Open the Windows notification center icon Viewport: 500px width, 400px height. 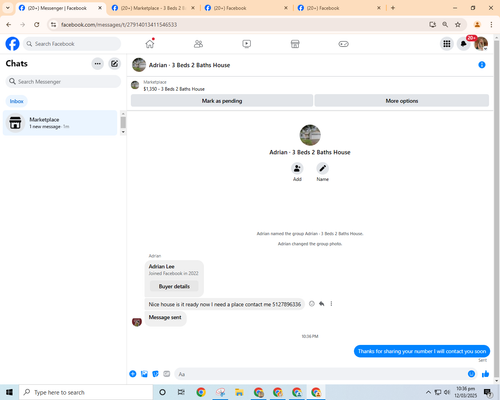pyautogui.click(x=488, y=393)
